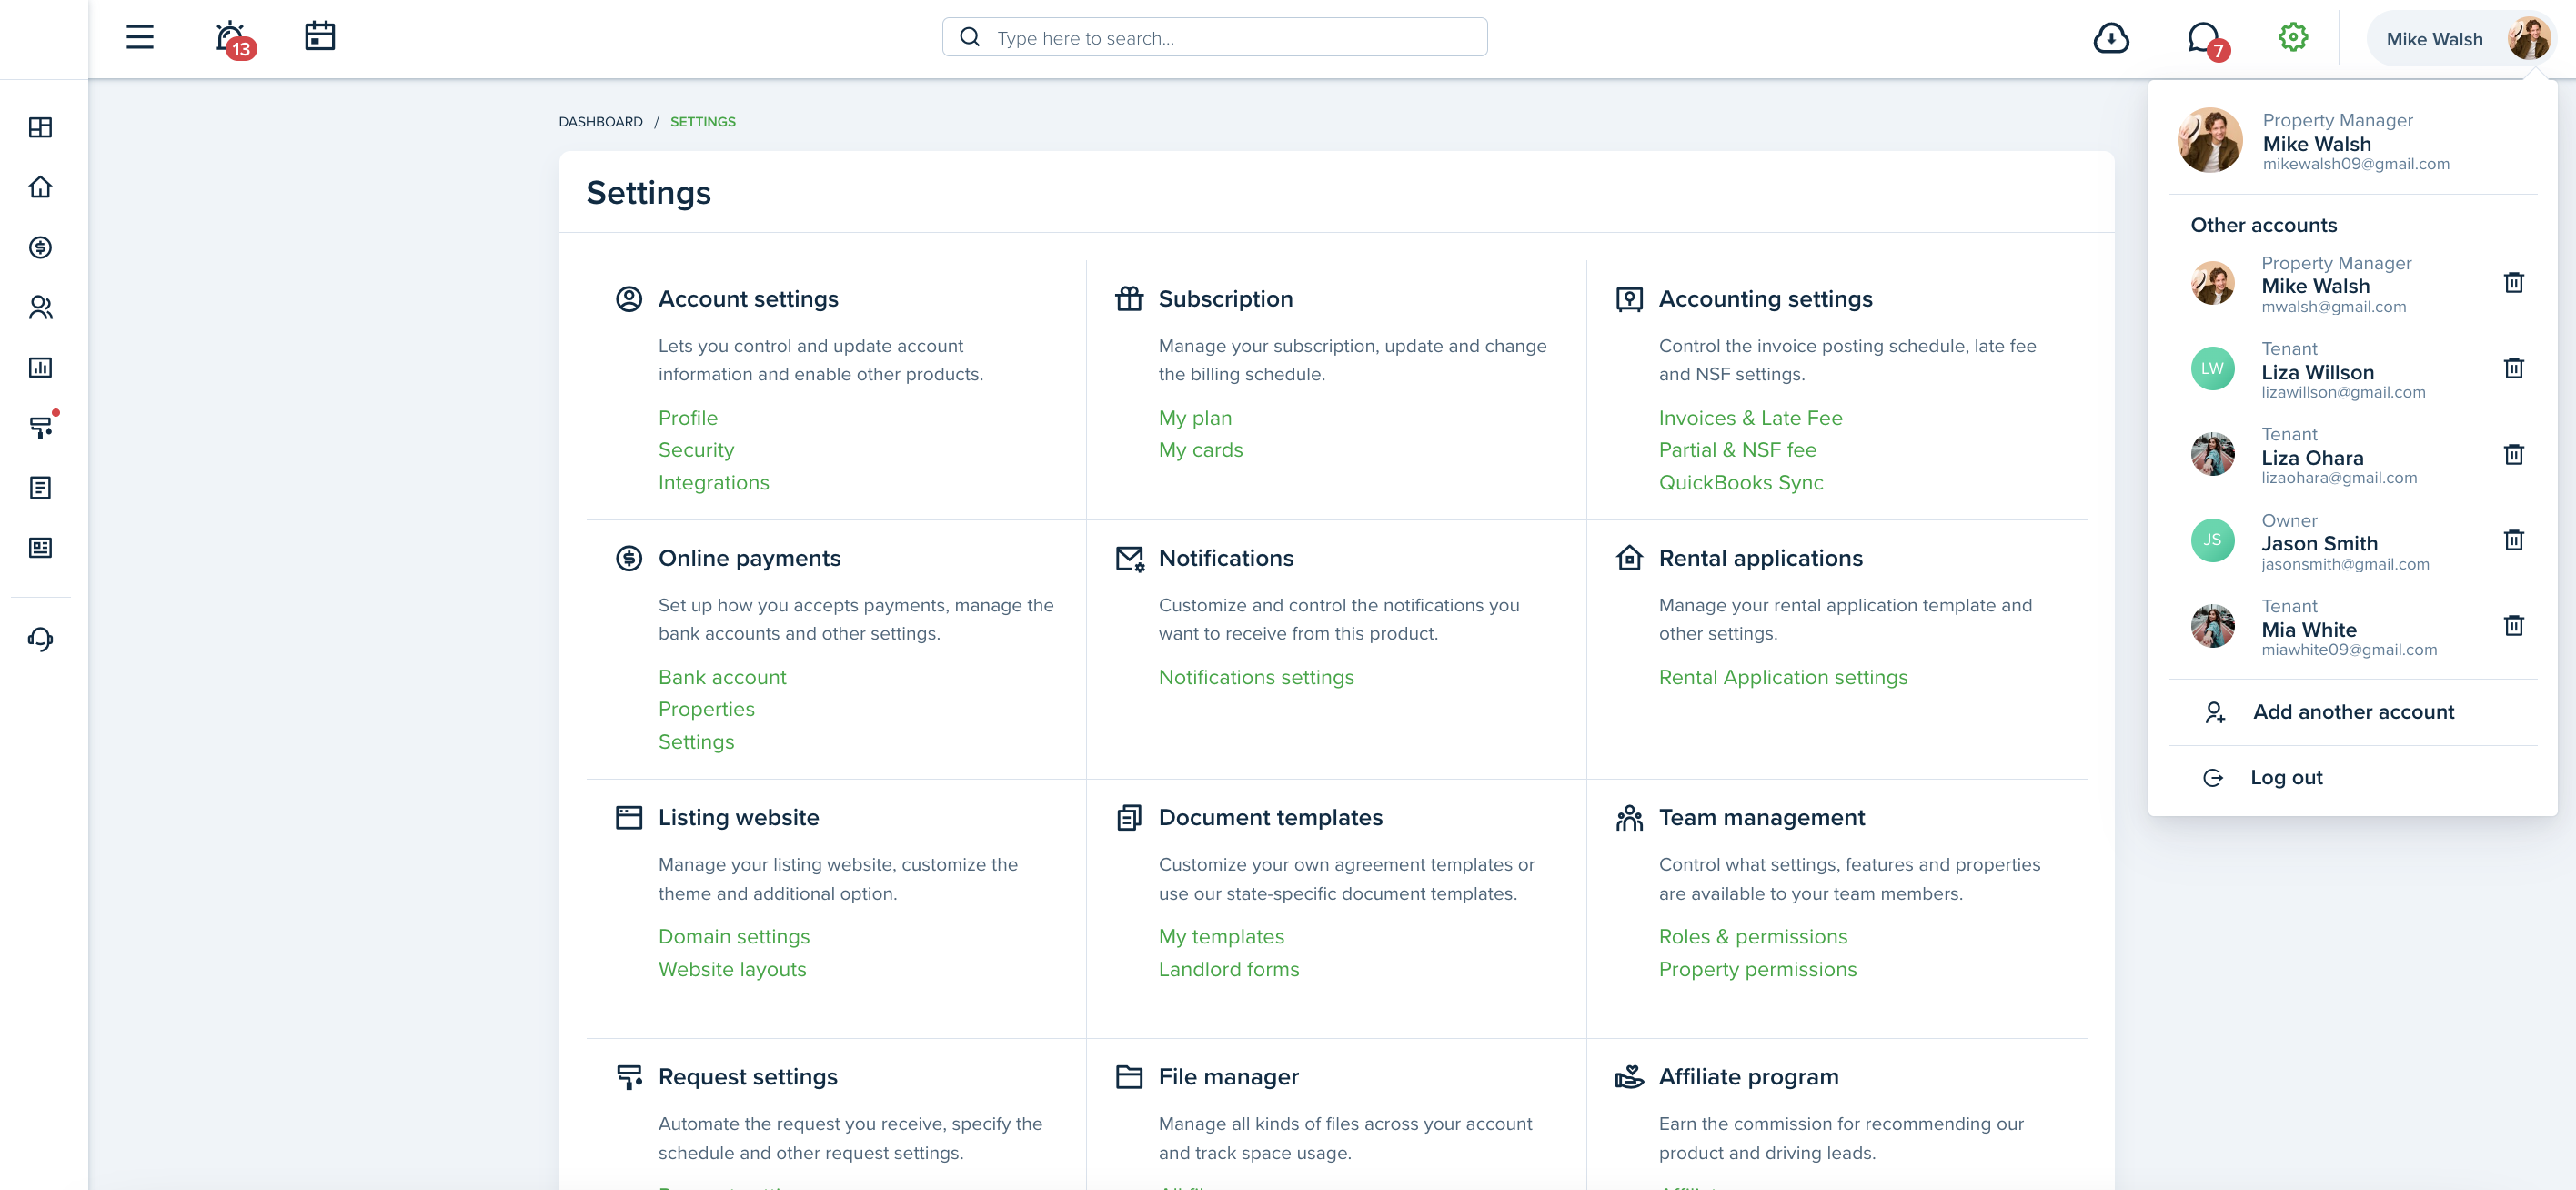The width and height of the screenshot is (2576, 1190).
Task: Click Add another account
Action: point(2353,711)
